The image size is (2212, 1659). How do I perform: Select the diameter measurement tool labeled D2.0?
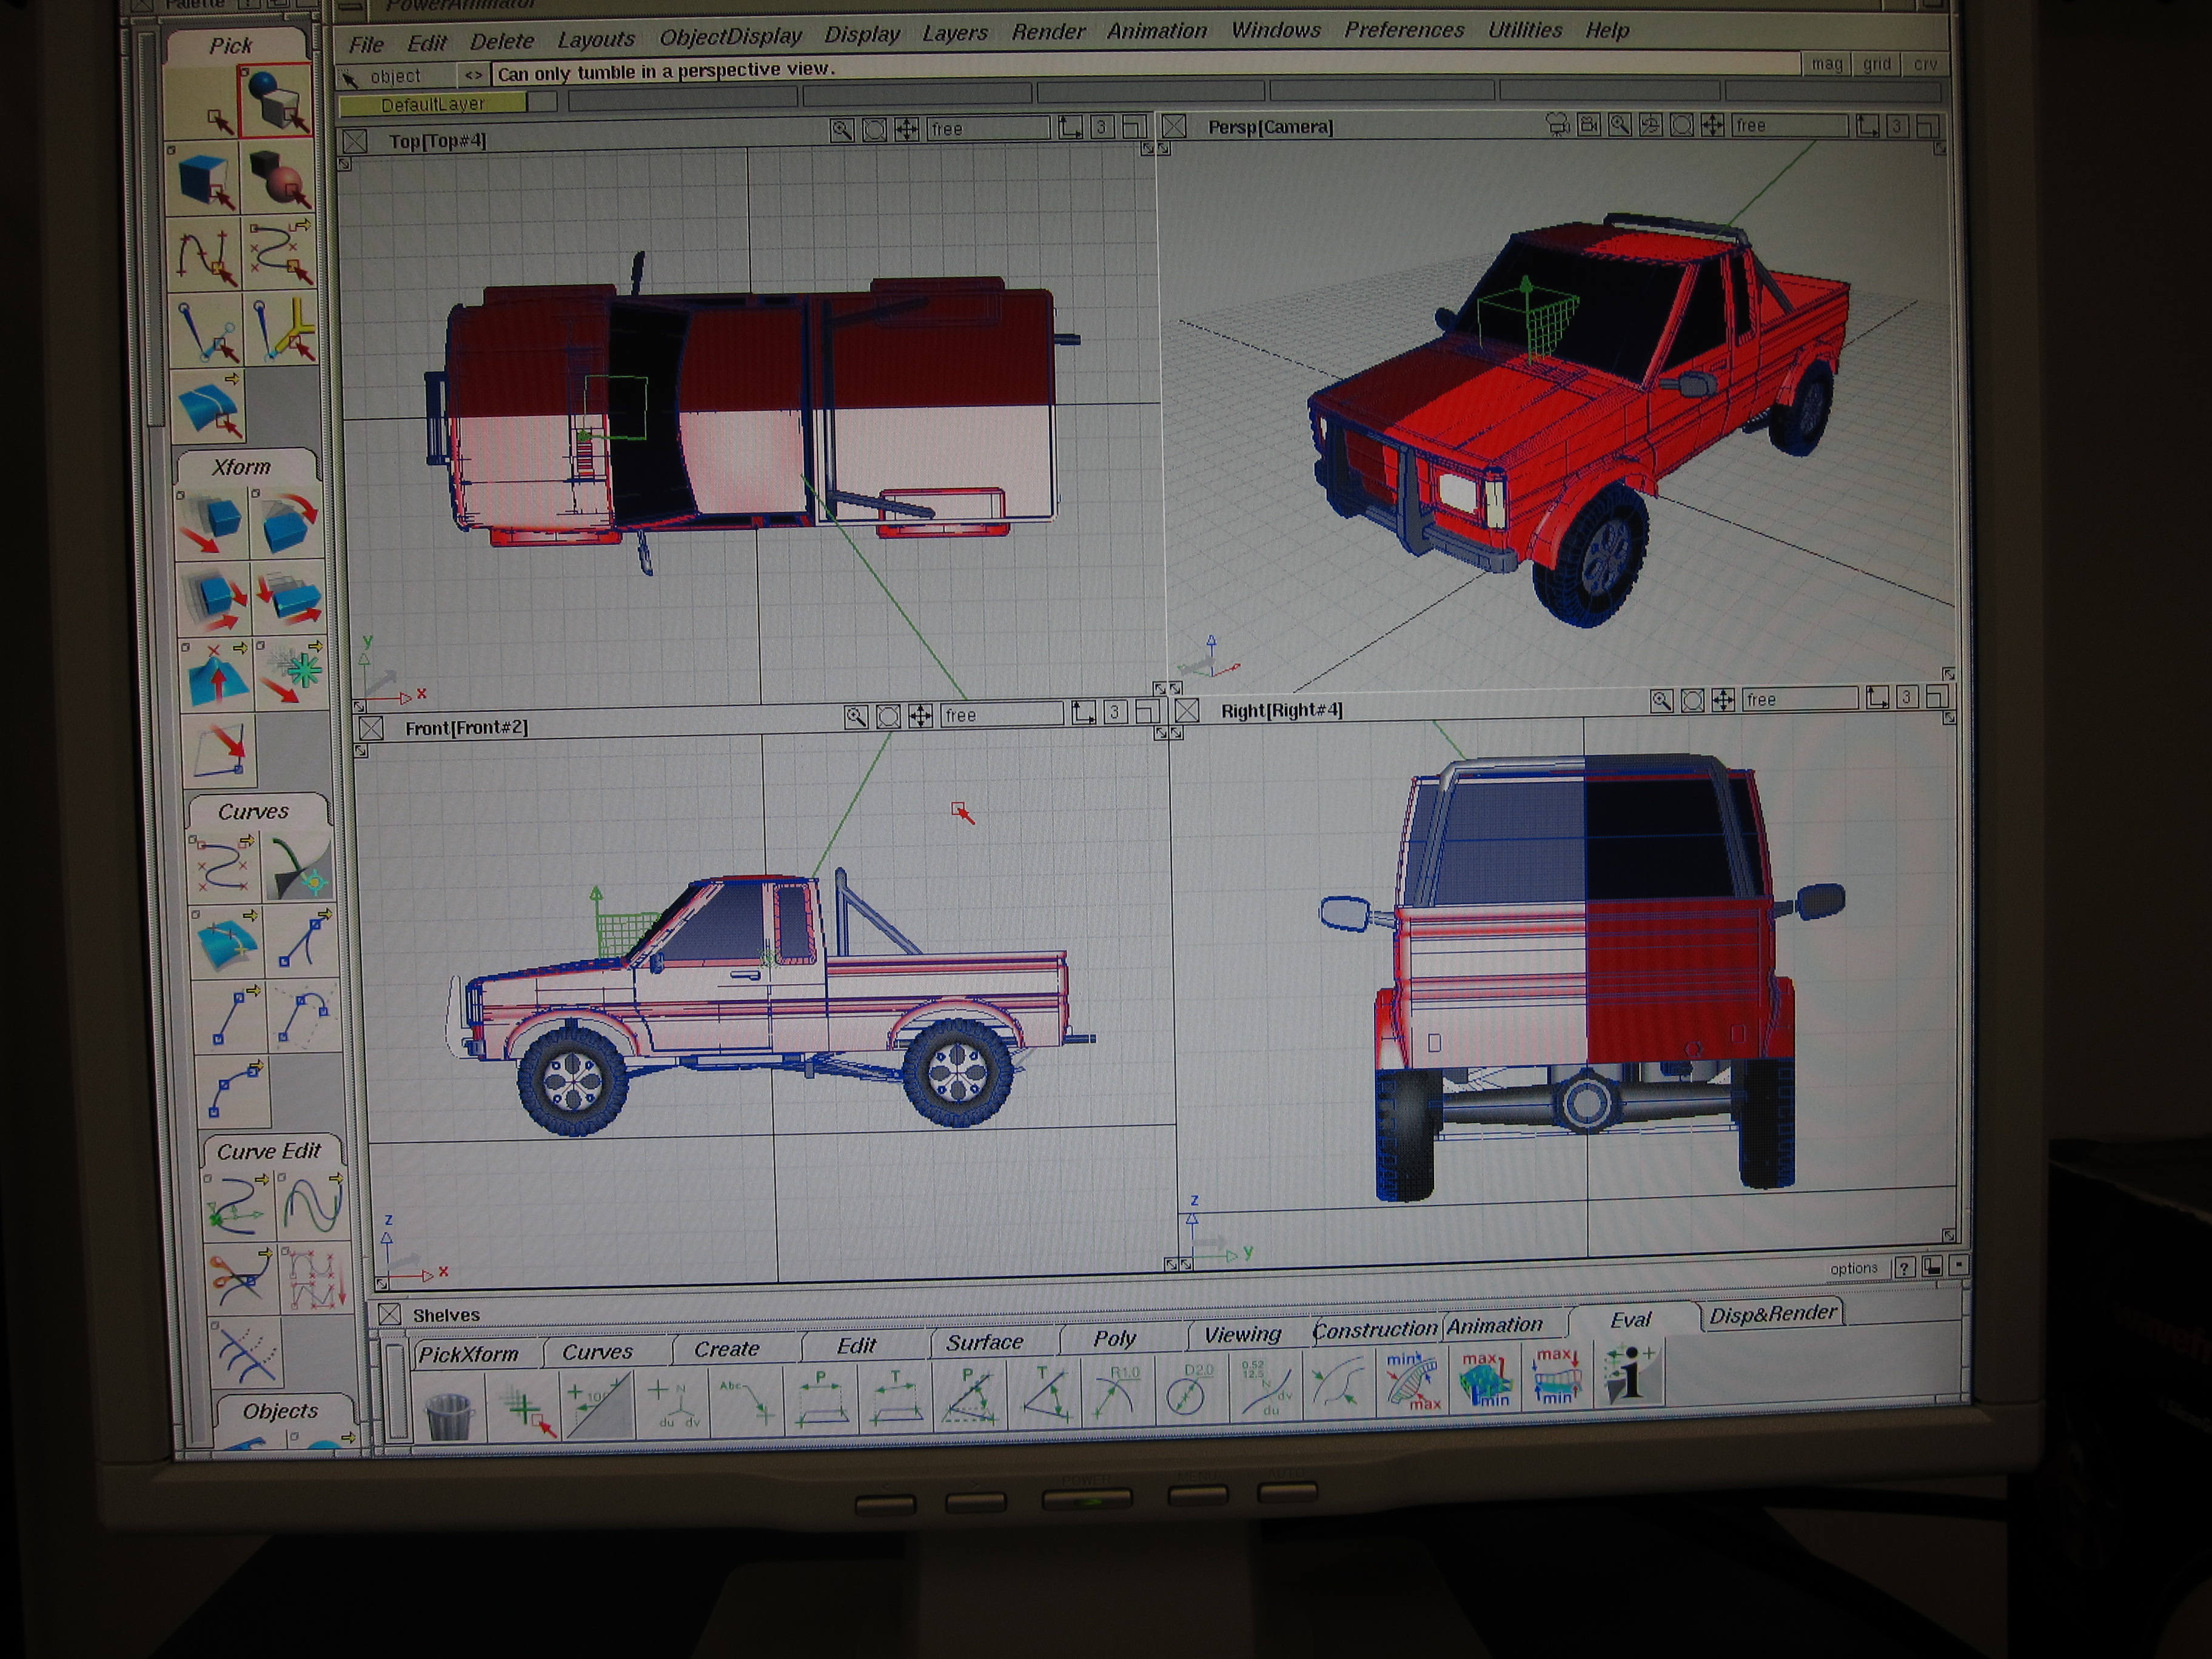coord(1189,1391)
